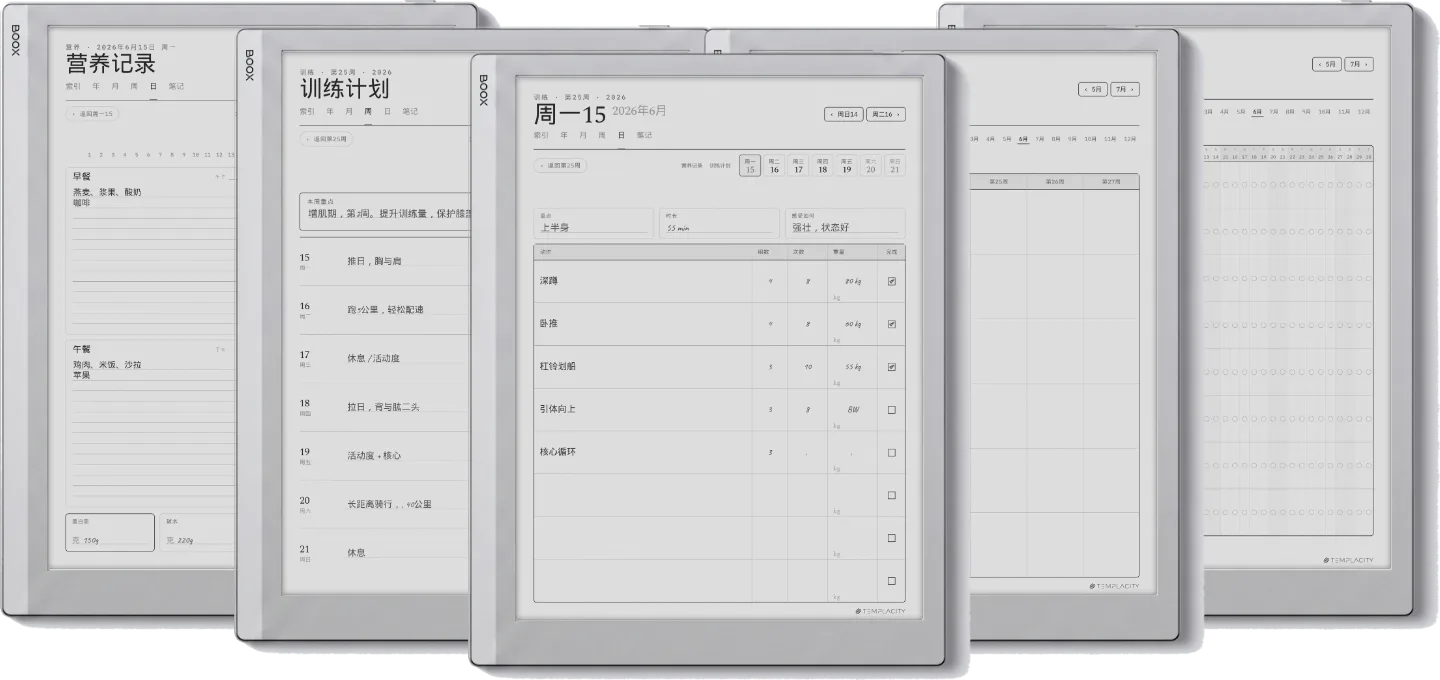Viewport: 1440px width, 680px height.
Task: Switch to 年 tab on the 周一15 page
Action: pos(565,135)
